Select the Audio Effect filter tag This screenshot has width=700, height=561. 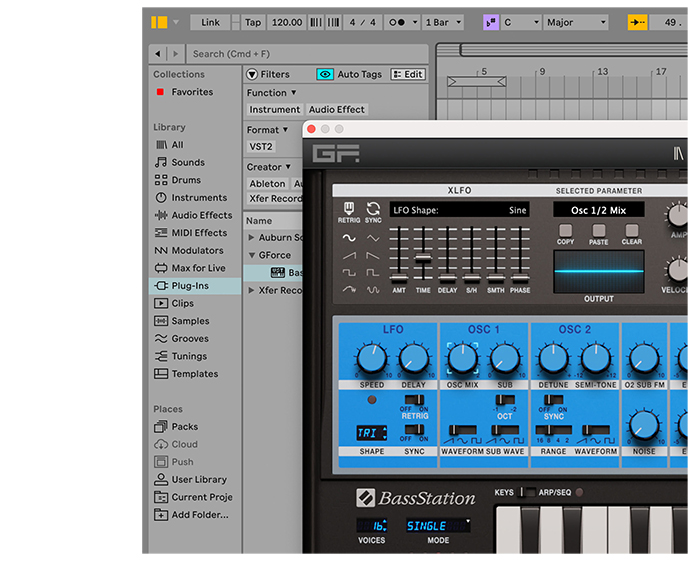337,110
